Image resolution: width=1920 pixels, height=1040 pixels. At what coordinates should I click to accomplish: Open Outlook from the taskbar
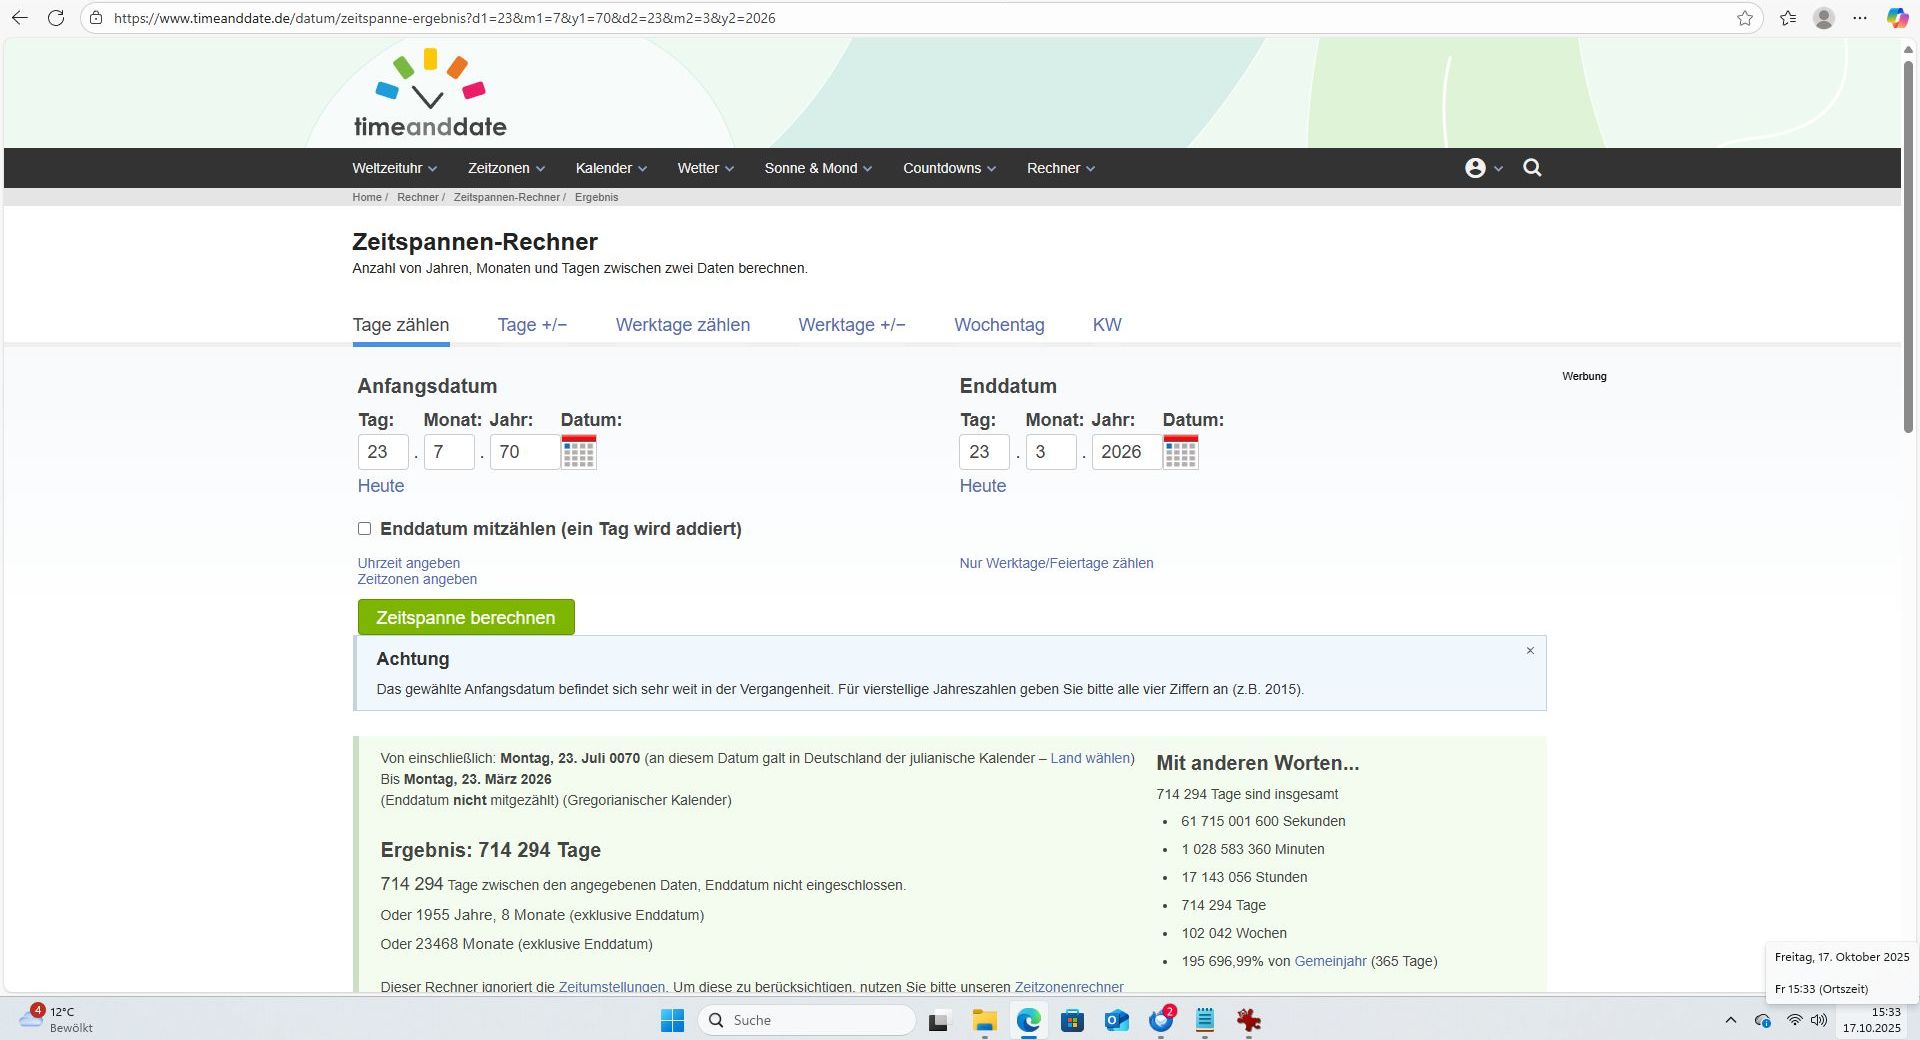(x=1116, y=1020)
